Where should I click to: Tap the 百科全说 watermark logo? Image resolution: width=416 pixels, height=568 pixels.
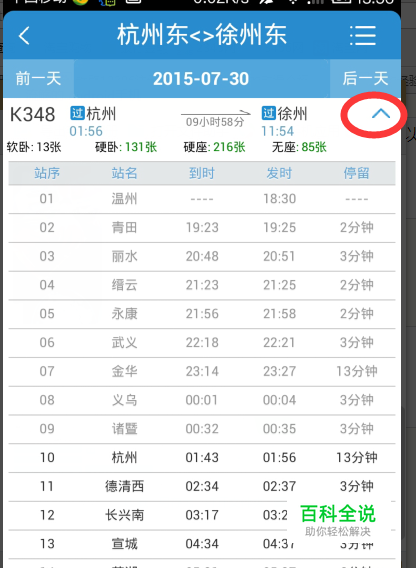pos(338,520)
